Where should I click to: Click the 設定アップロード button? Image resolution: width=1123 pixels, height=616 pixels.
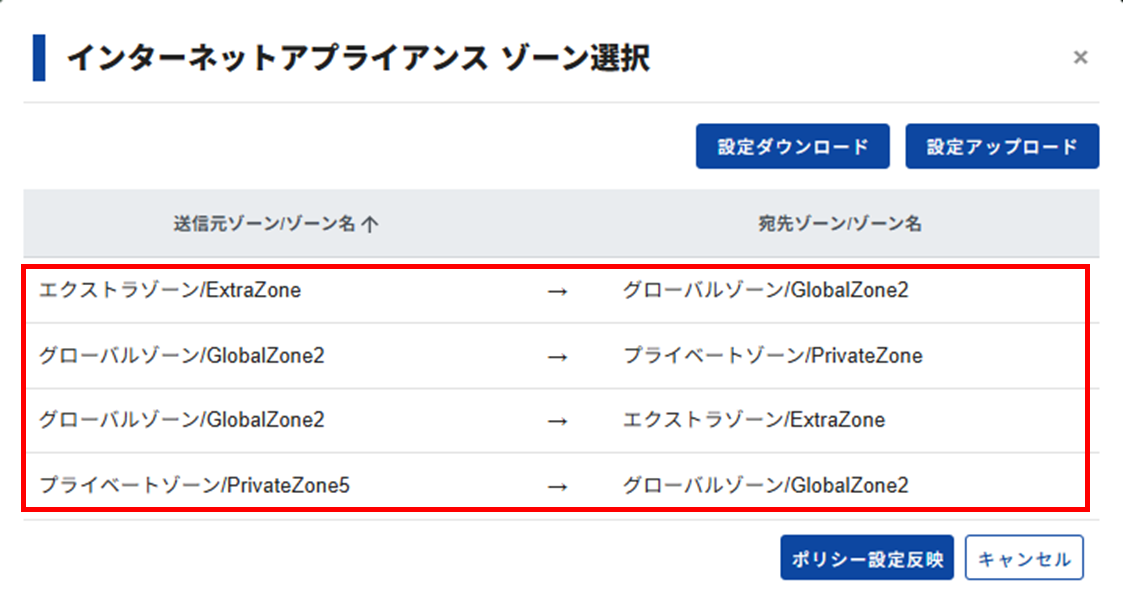click(1002, 147)
